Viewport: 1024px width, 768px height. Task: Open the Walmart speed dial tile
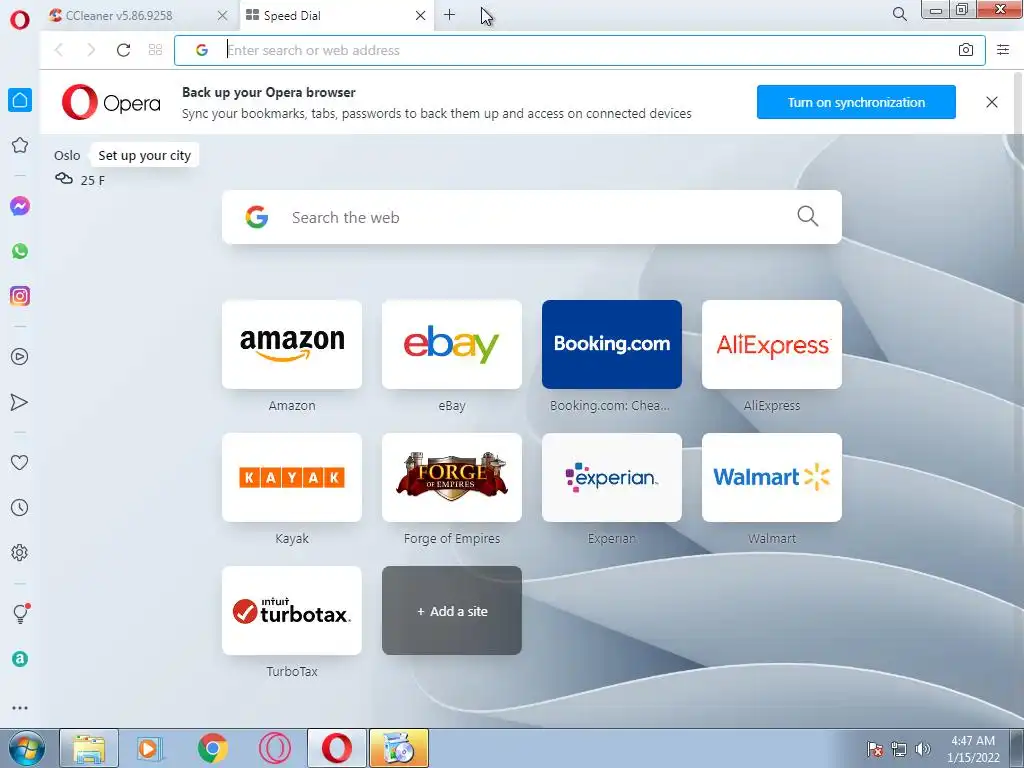point(772,477)
